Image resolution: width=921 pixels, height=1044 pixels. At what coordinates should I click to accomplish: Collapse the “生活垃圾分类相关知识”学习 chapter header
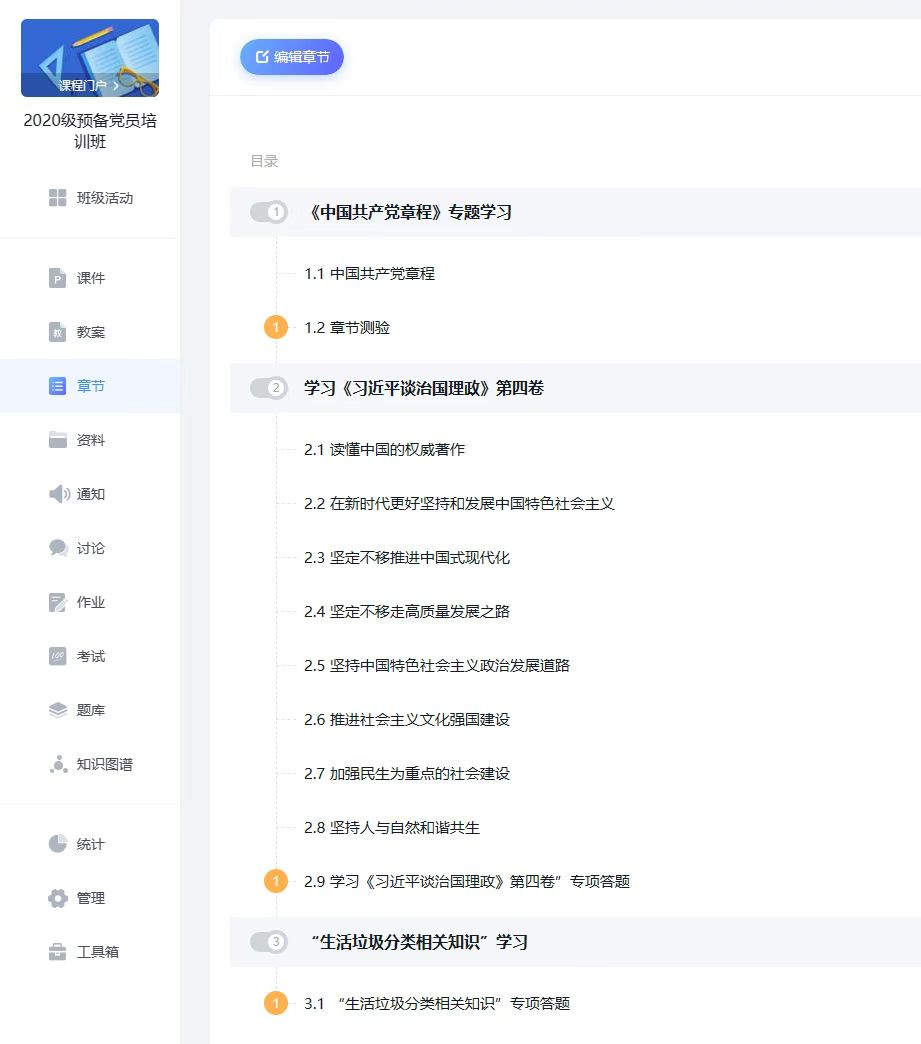point(419,942)
